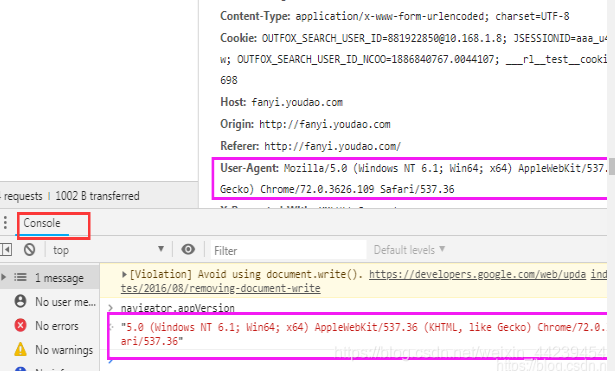
Task: Open the top context dropdown
Action: point(108,250)
